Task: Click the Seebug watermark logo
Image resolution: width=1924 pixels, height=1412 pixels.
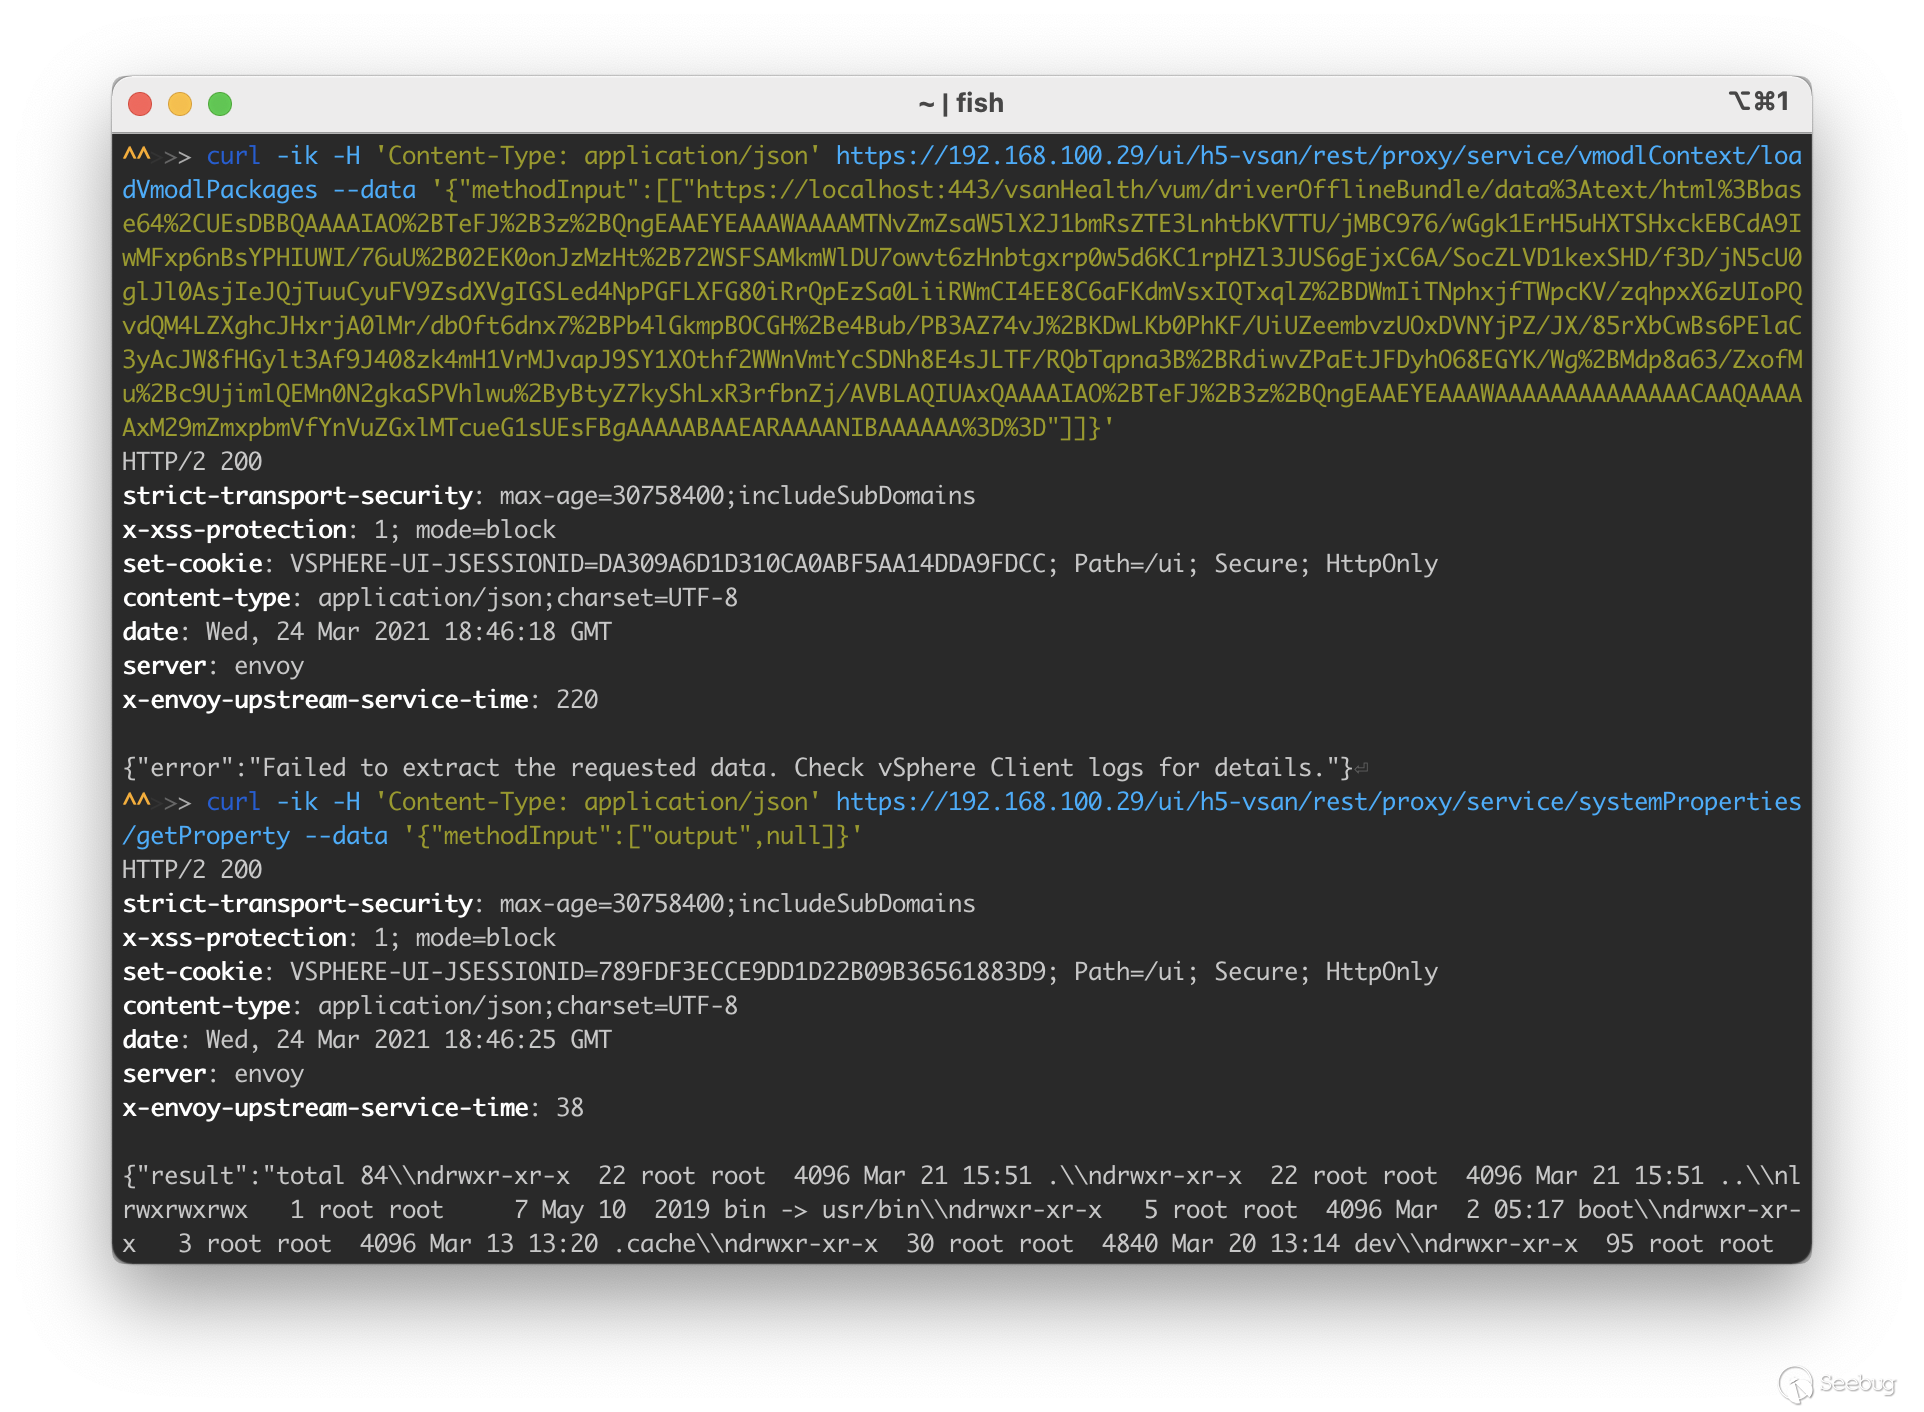Action: pos(1838,1384)
